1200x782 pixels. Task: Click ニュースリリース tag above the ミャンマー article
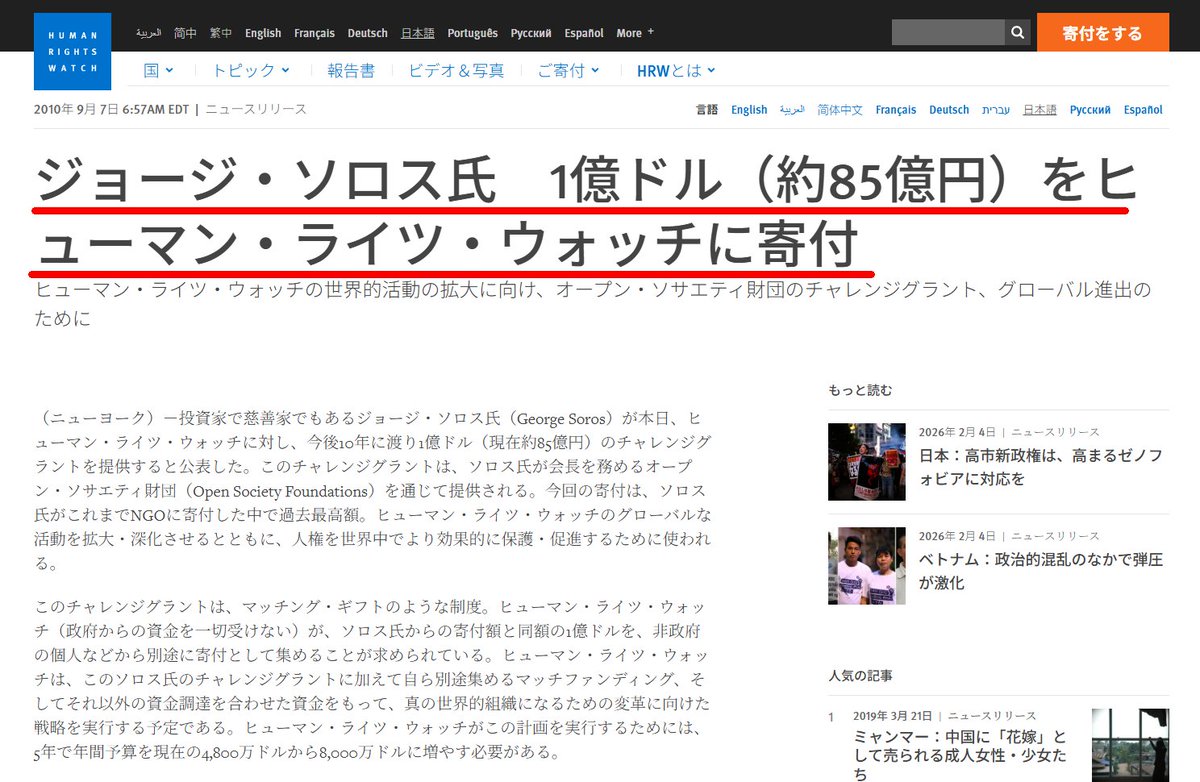(992, 716)
